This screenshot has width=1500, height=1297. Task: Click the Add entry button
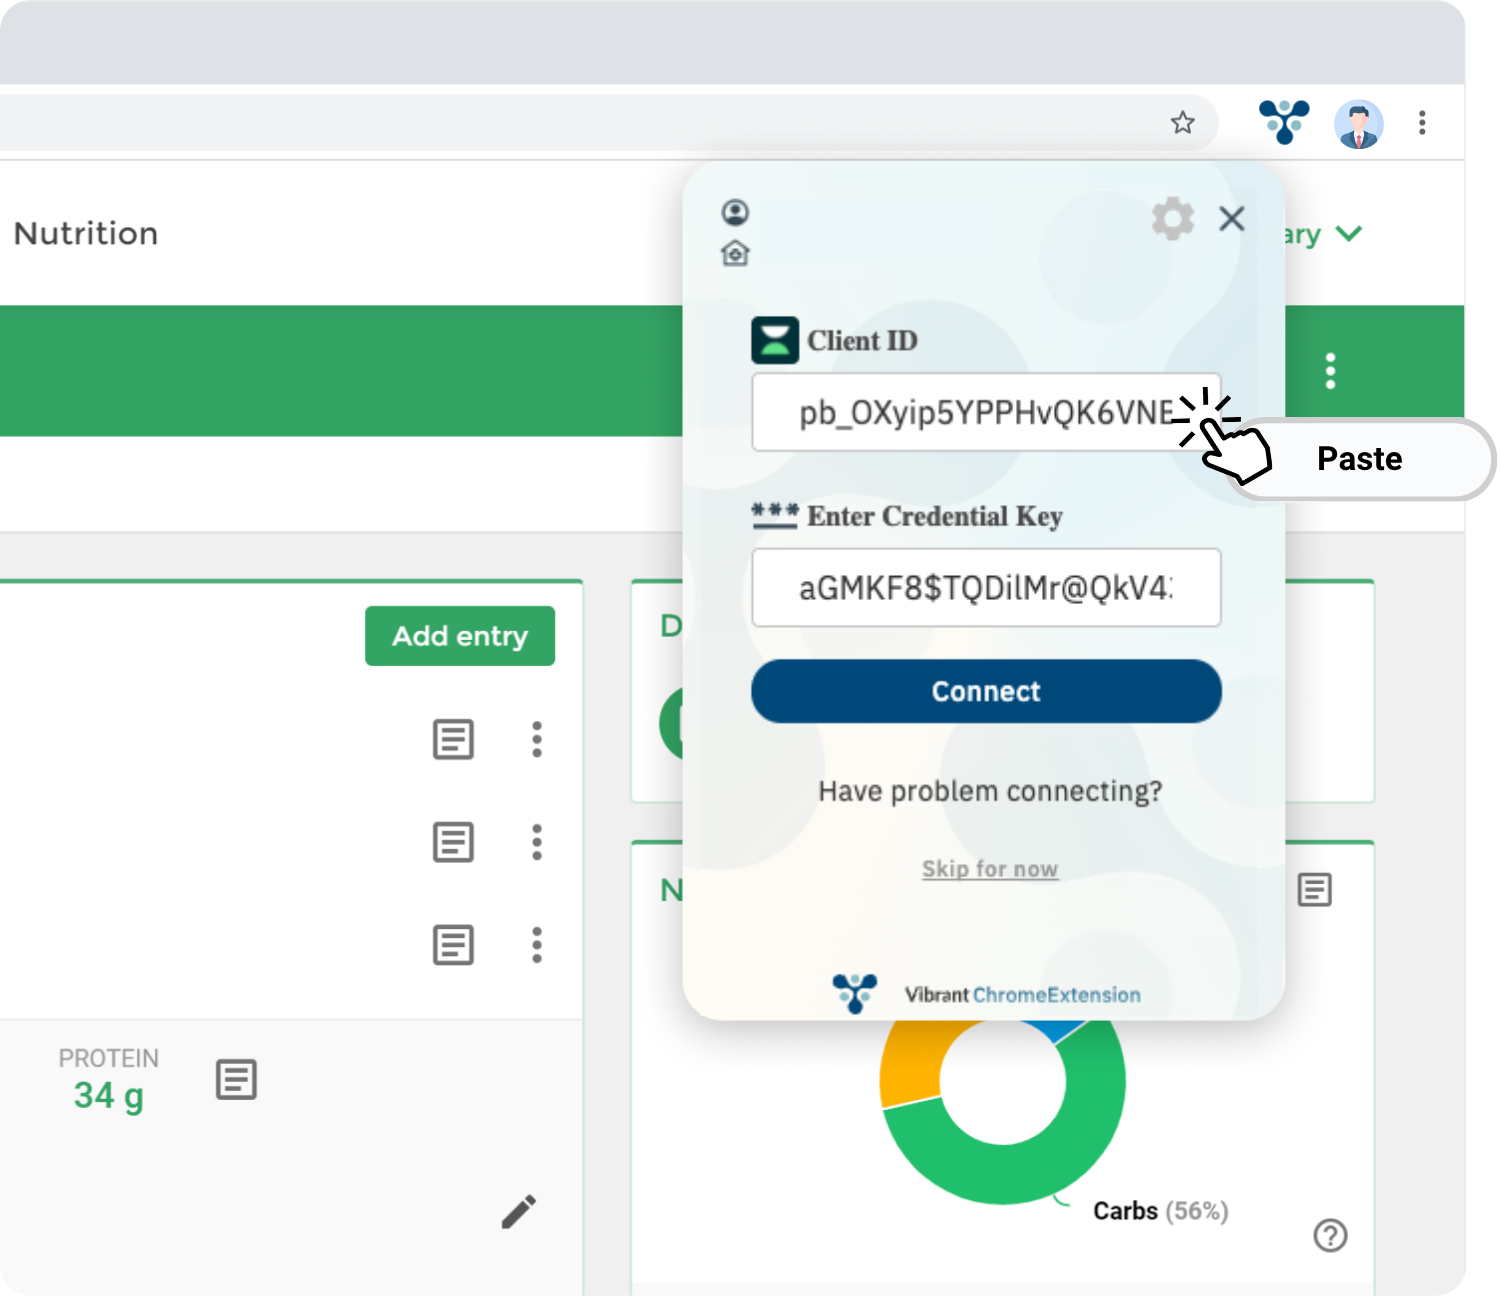point(459,636)
